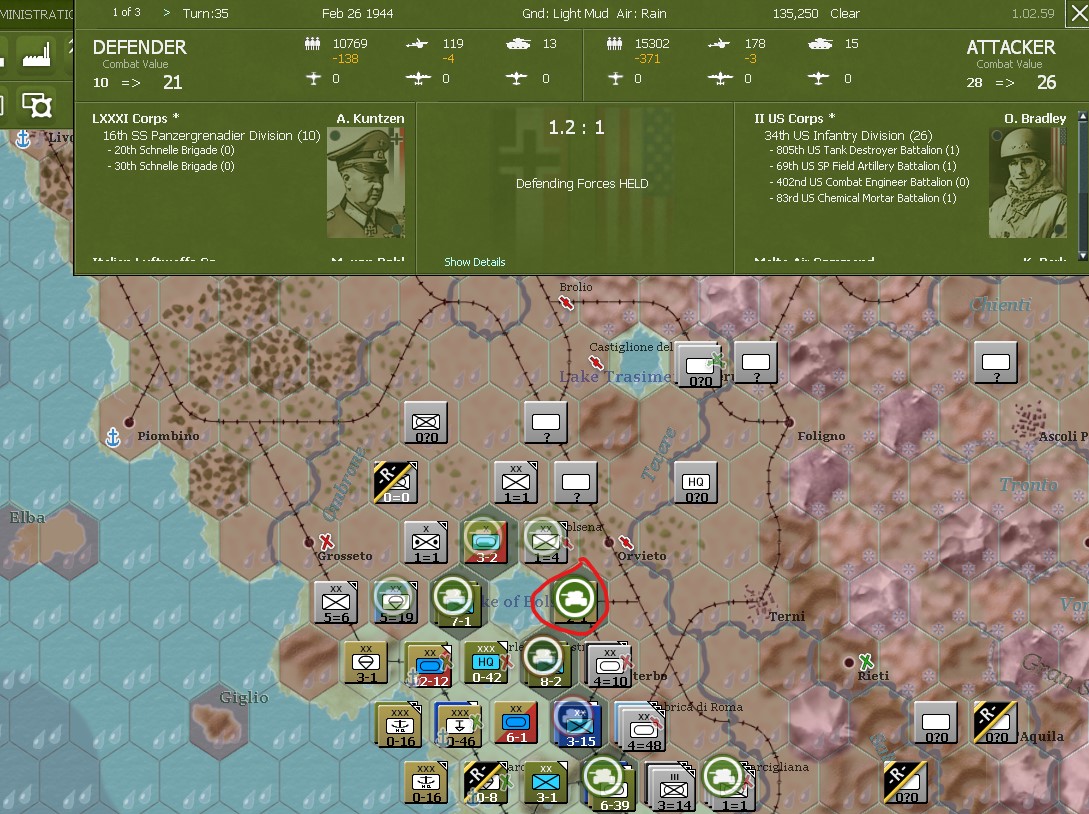This screenshot has width=1089, height=814.
Task: Select the R 0?0 counter near Aquila
Action: point(995,722)
